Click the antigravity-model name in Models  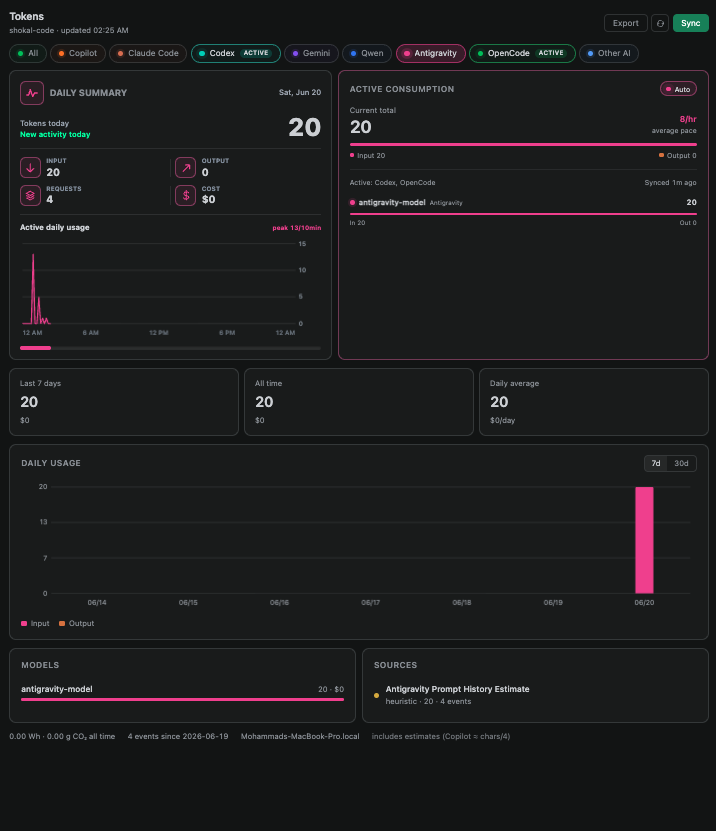(57, 689)
